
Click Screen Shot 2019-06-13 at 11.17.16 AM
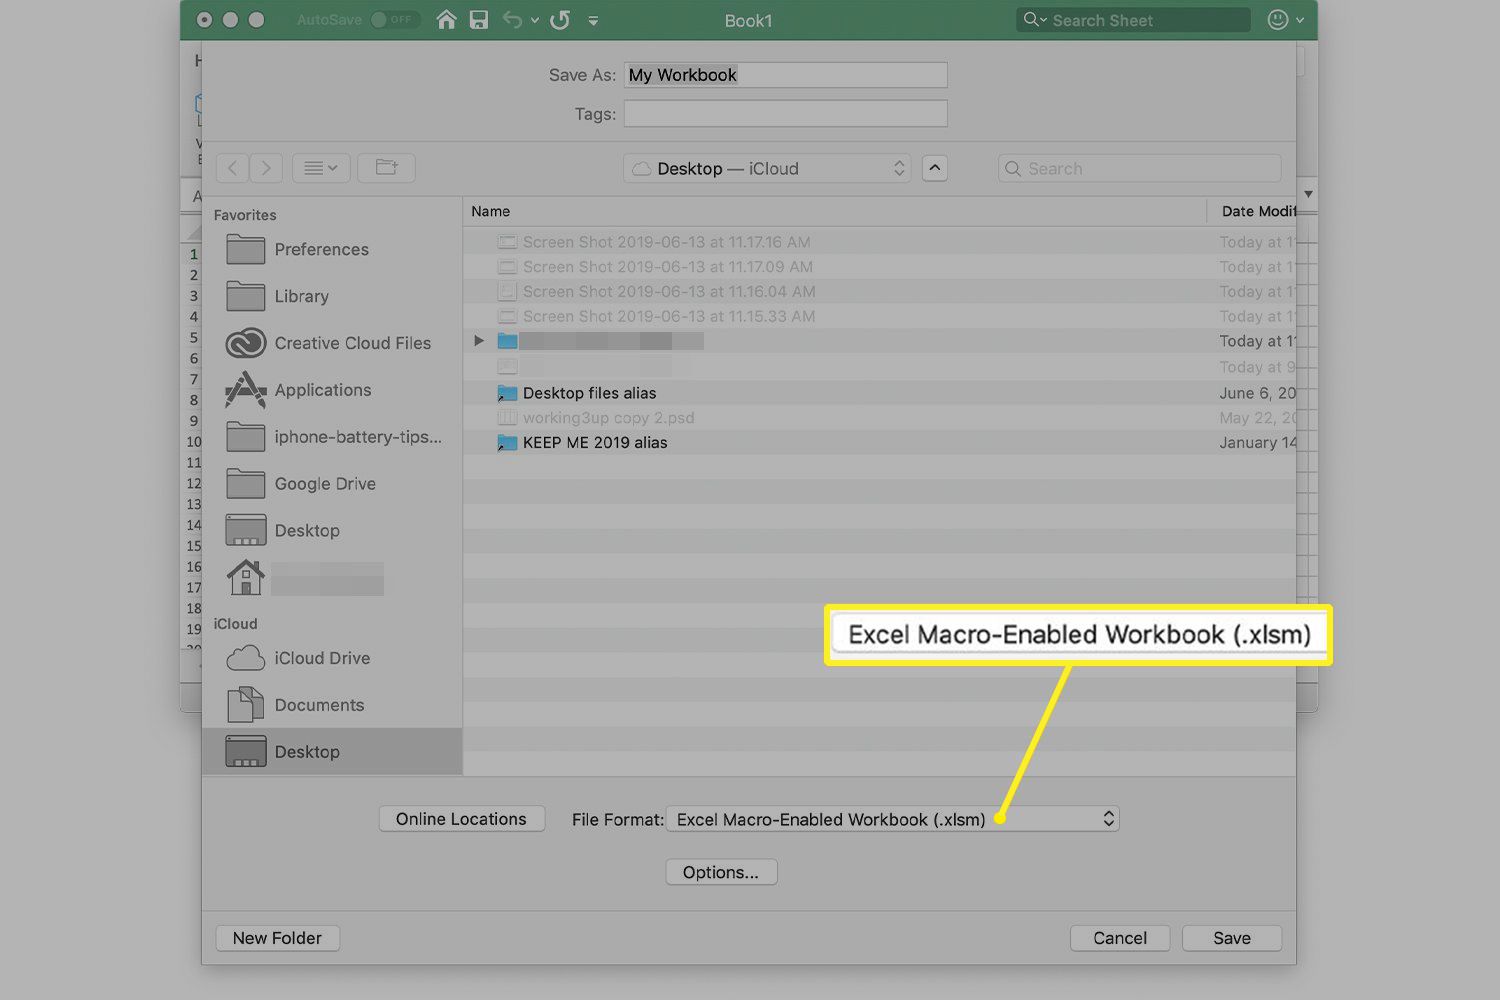pyautogui.click(x=879, y=242)
